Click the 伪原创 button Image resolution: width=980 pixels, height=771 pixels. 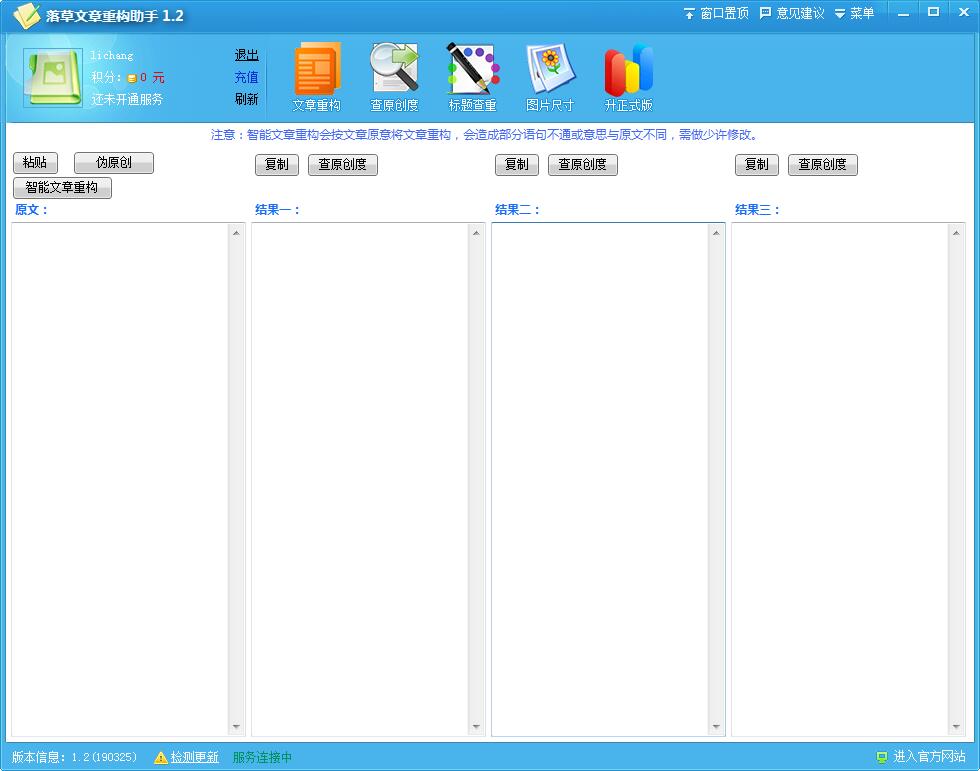(114, 162)
